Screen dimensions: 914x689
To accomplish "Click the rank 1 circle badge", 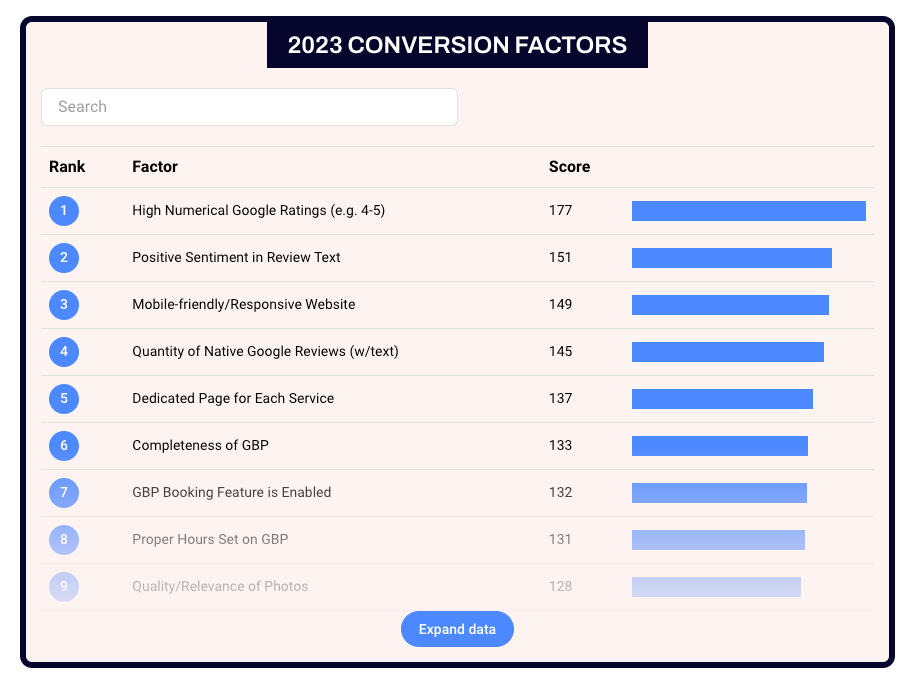I will (64, 211).
